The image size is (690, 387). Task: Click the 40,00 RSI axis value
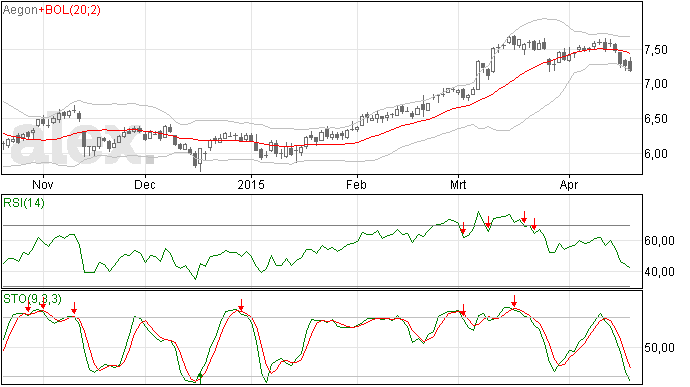(x=659, y=272)
